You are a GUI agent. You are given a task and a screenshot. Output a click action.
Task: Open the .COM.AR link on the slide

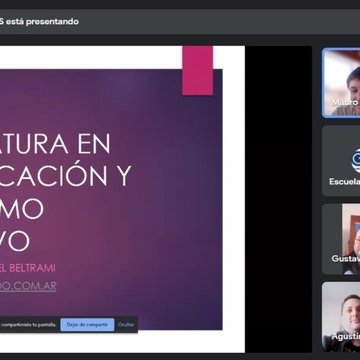[x=28, y=286]
